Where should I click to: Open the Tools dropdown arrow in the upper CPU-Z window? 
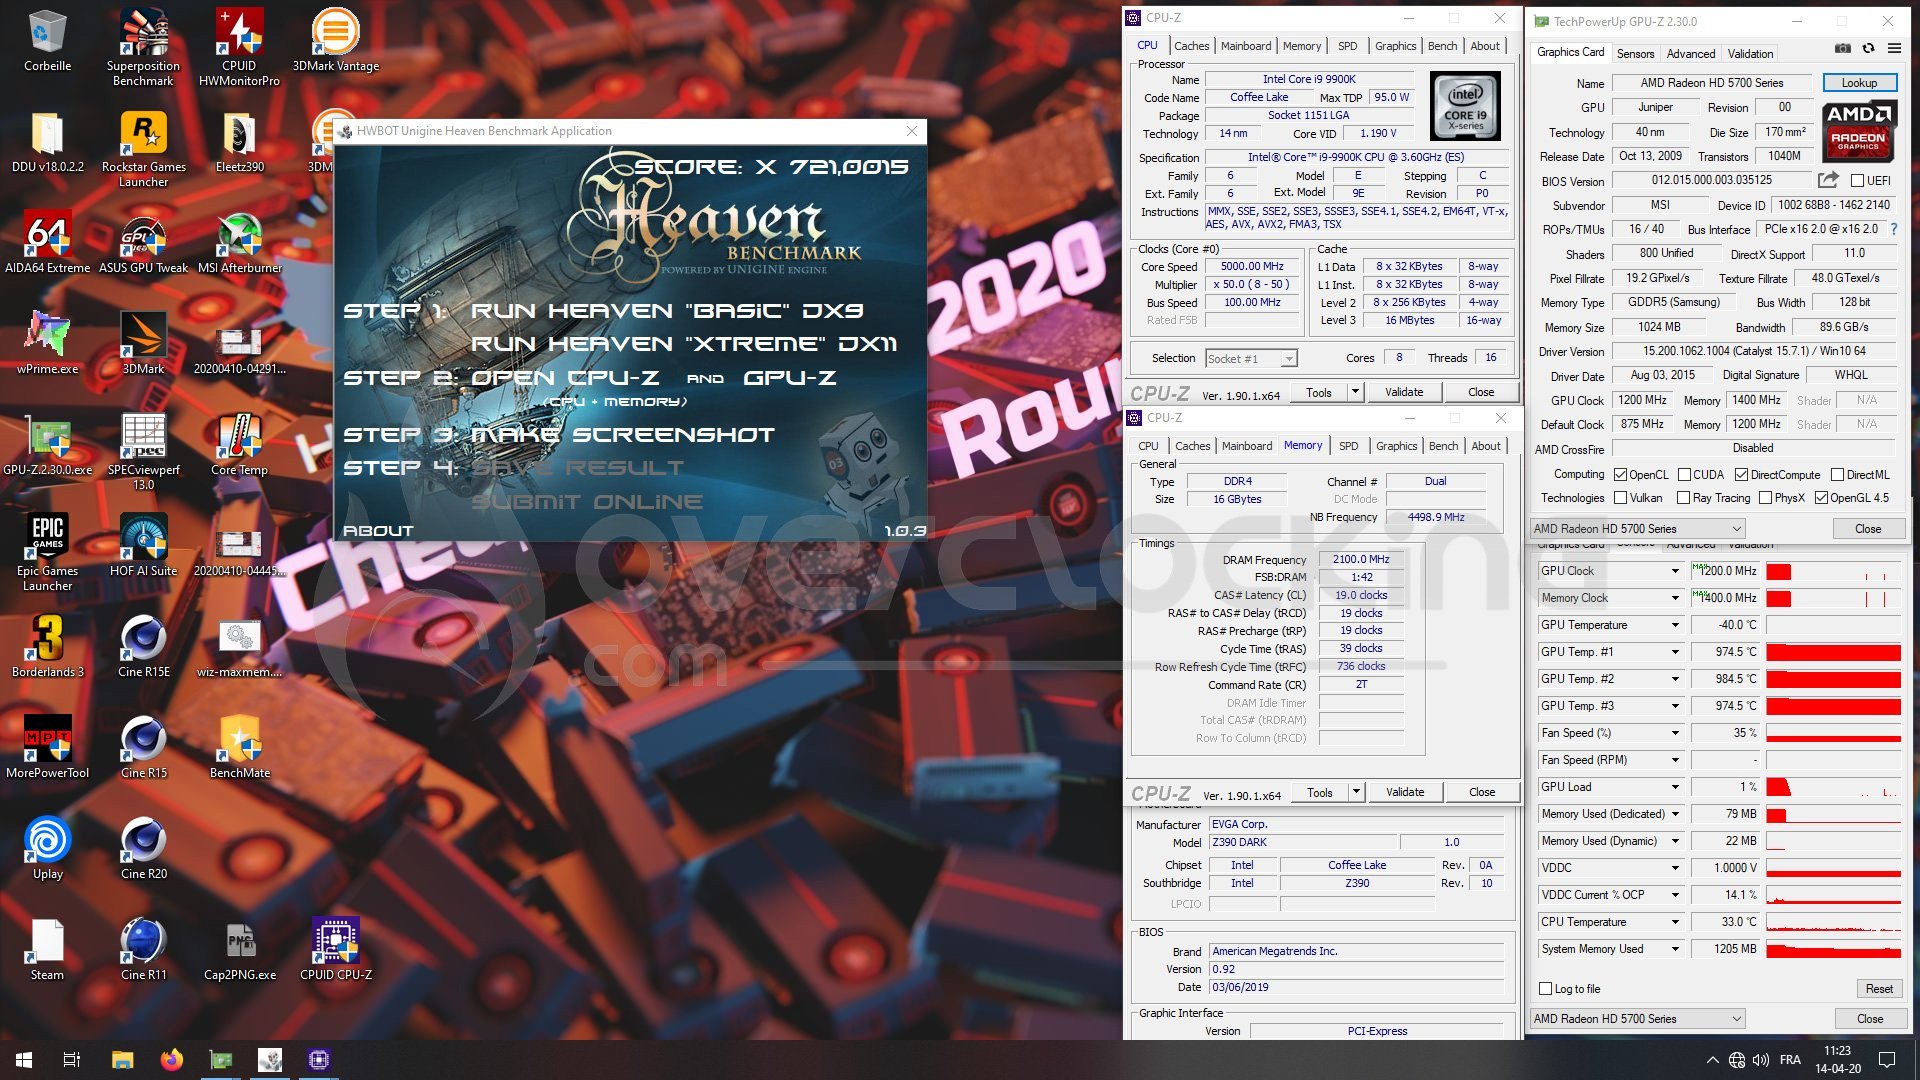tap(1355, 392)
